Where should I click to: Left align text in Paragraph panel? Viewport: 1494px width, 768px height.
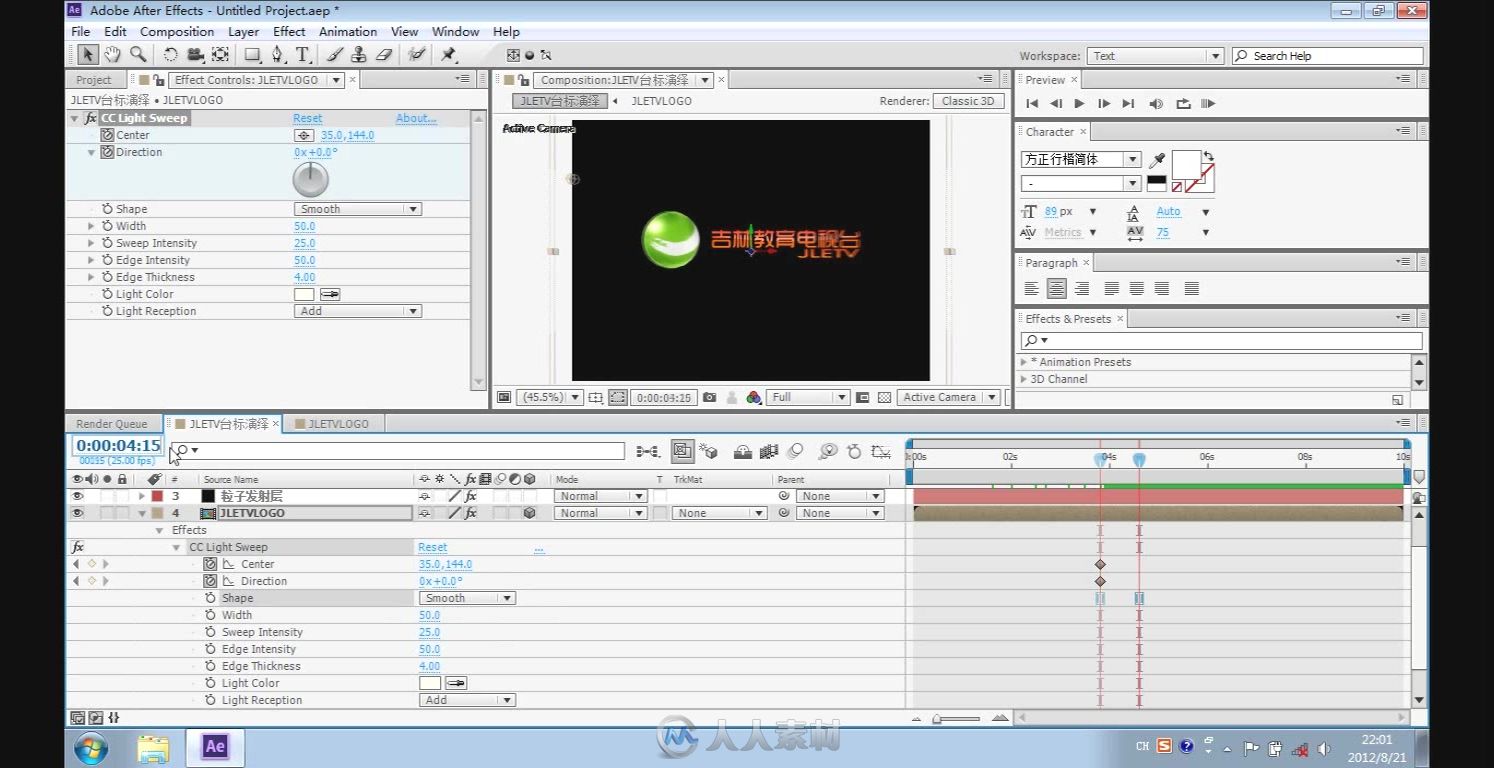(x=1031, y=289)
